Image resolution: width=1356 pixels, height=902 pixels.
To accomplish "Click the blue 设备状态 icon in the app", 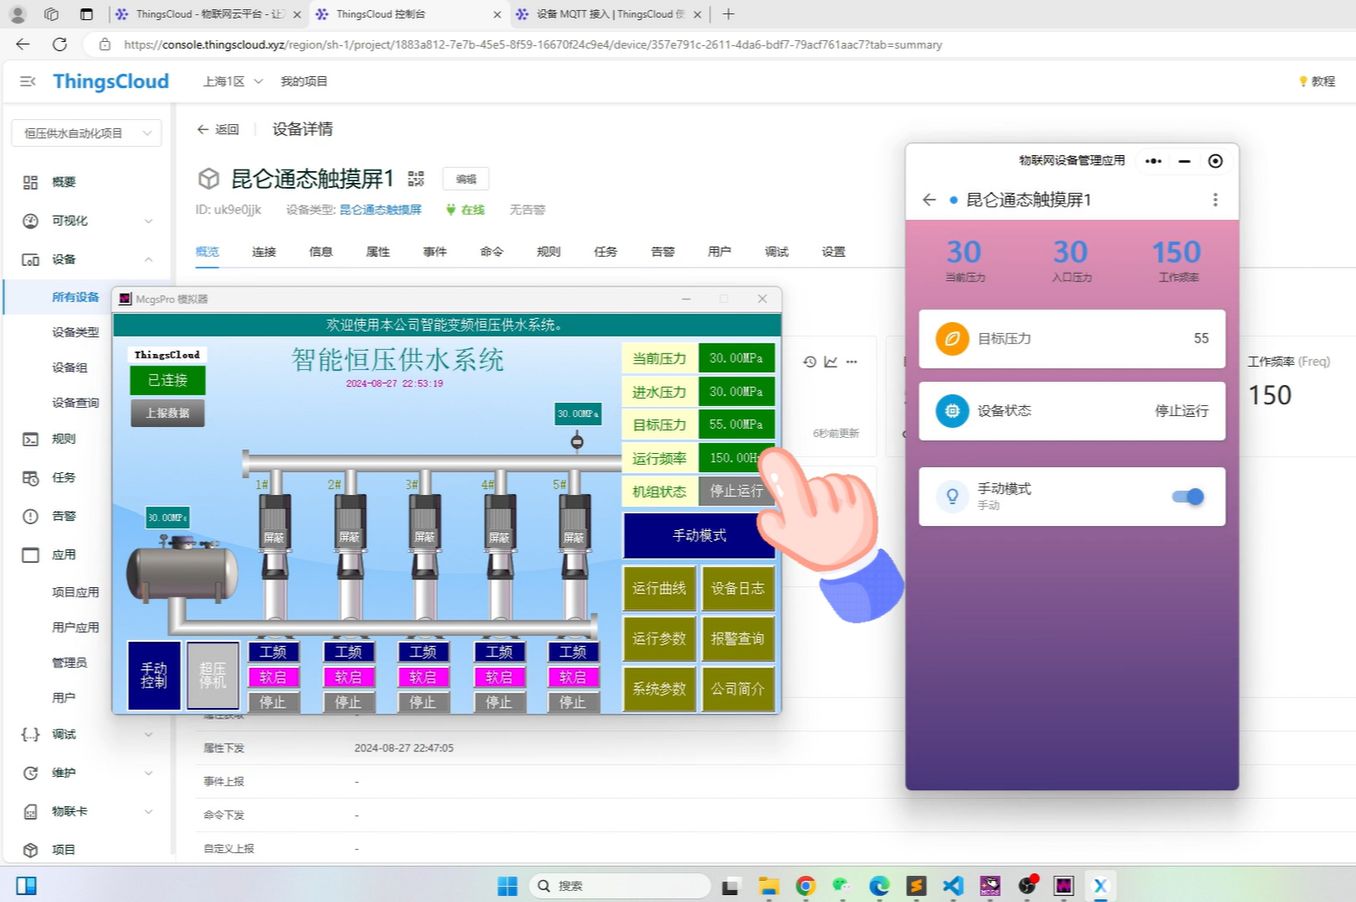I will pyautogui.click(x=952, y=411).
